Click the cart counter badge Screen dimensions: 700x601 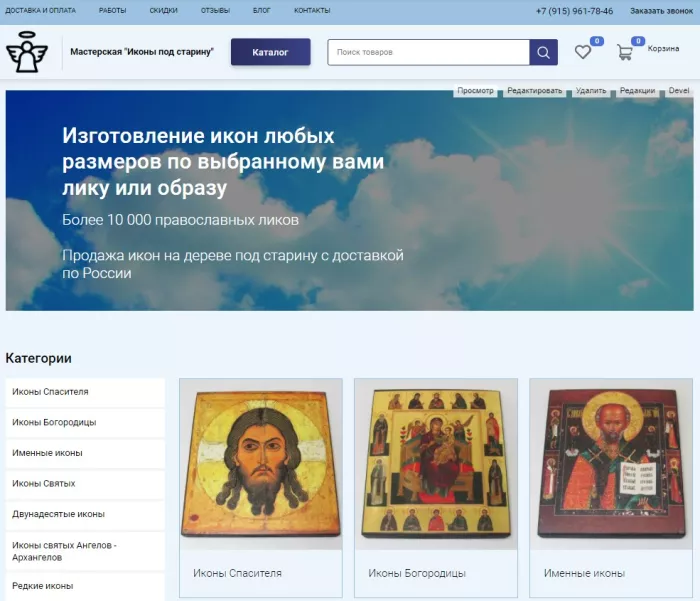point(638,41)
